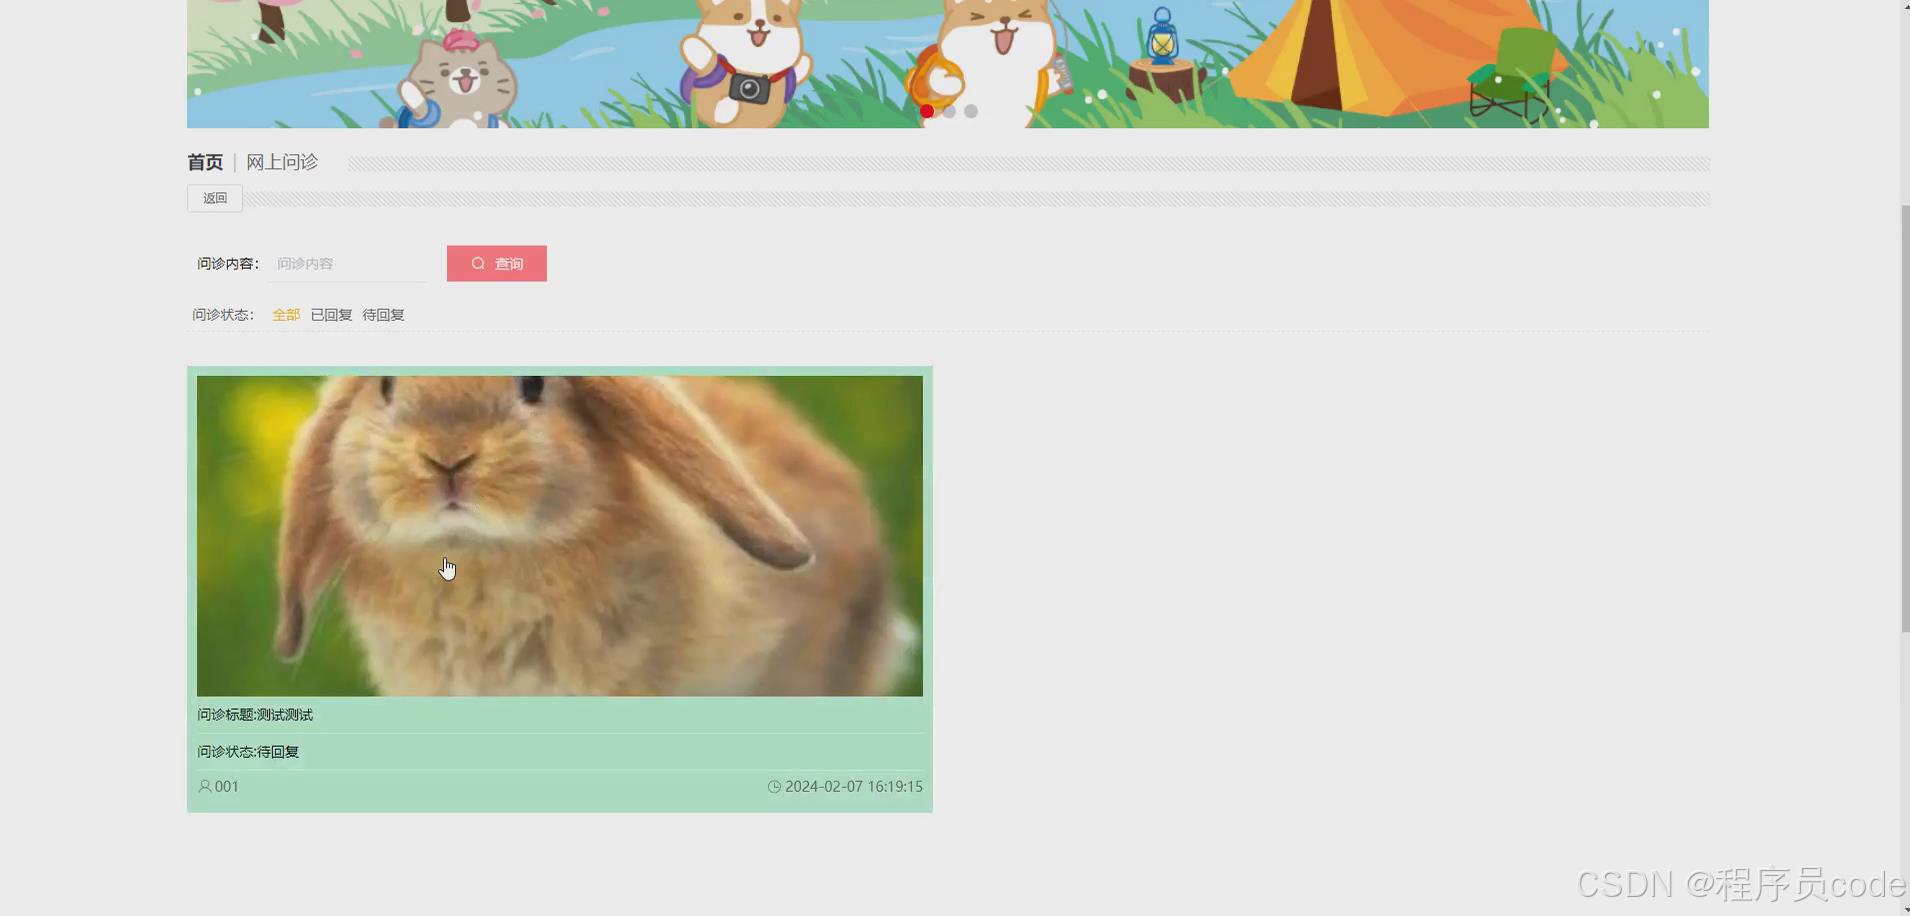Click the camping banner image

[948, 64]
